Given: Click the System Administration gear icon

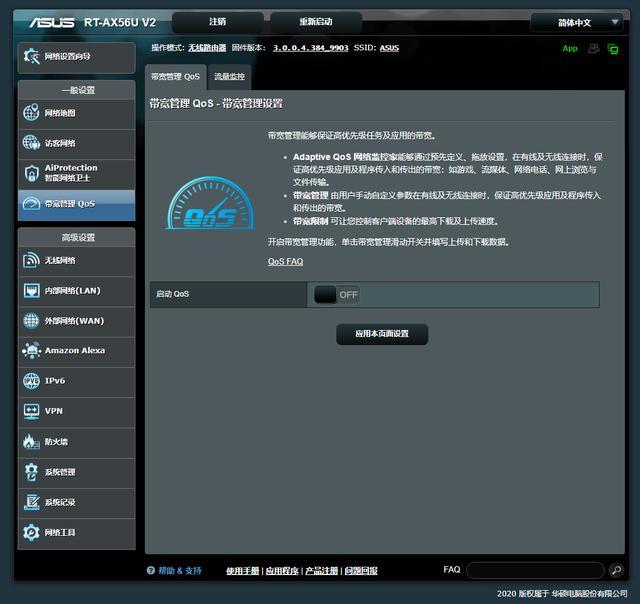Looking at the screenshot, I should 31,472.
